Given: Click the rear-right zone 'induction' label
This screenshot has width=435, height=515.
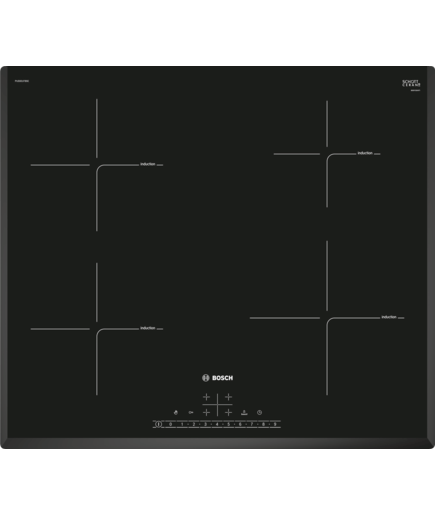Looking at the screenshot, I should coord(365,153).
